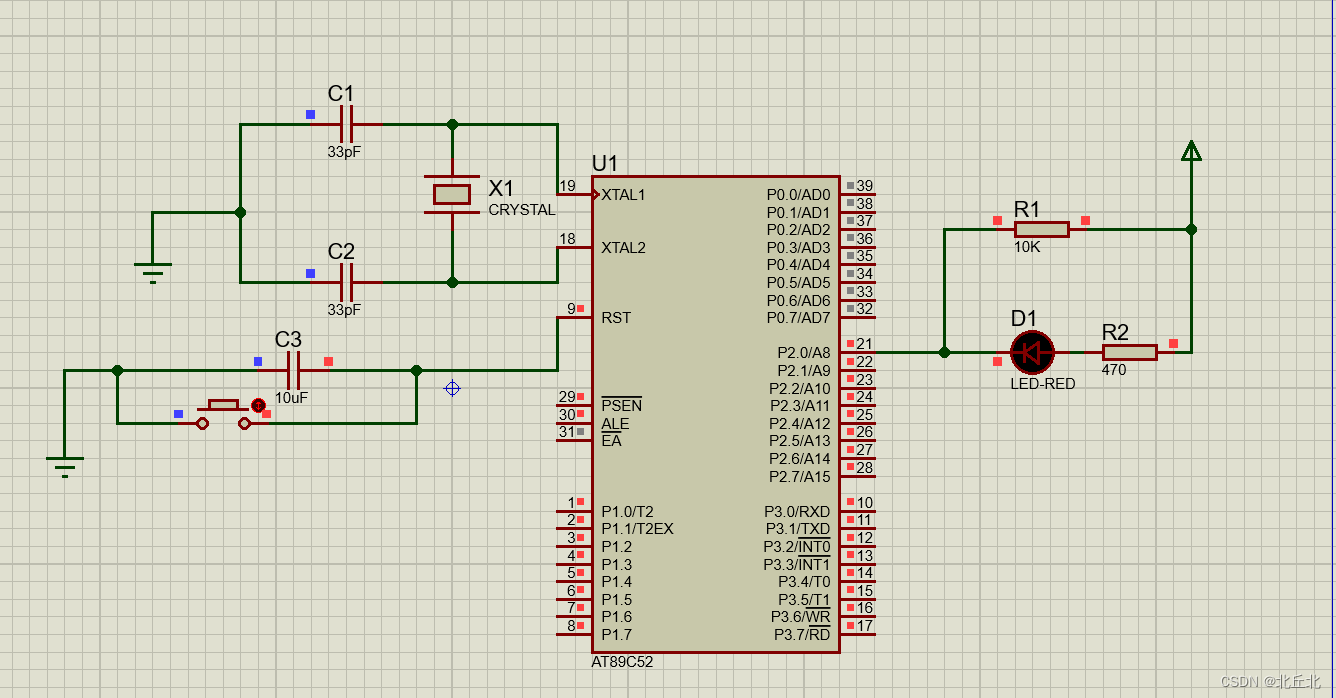This screenshot has width=1336, height=698.
Task: Click the junction dot above crystal X1
Action: click(x=452, y=125)
